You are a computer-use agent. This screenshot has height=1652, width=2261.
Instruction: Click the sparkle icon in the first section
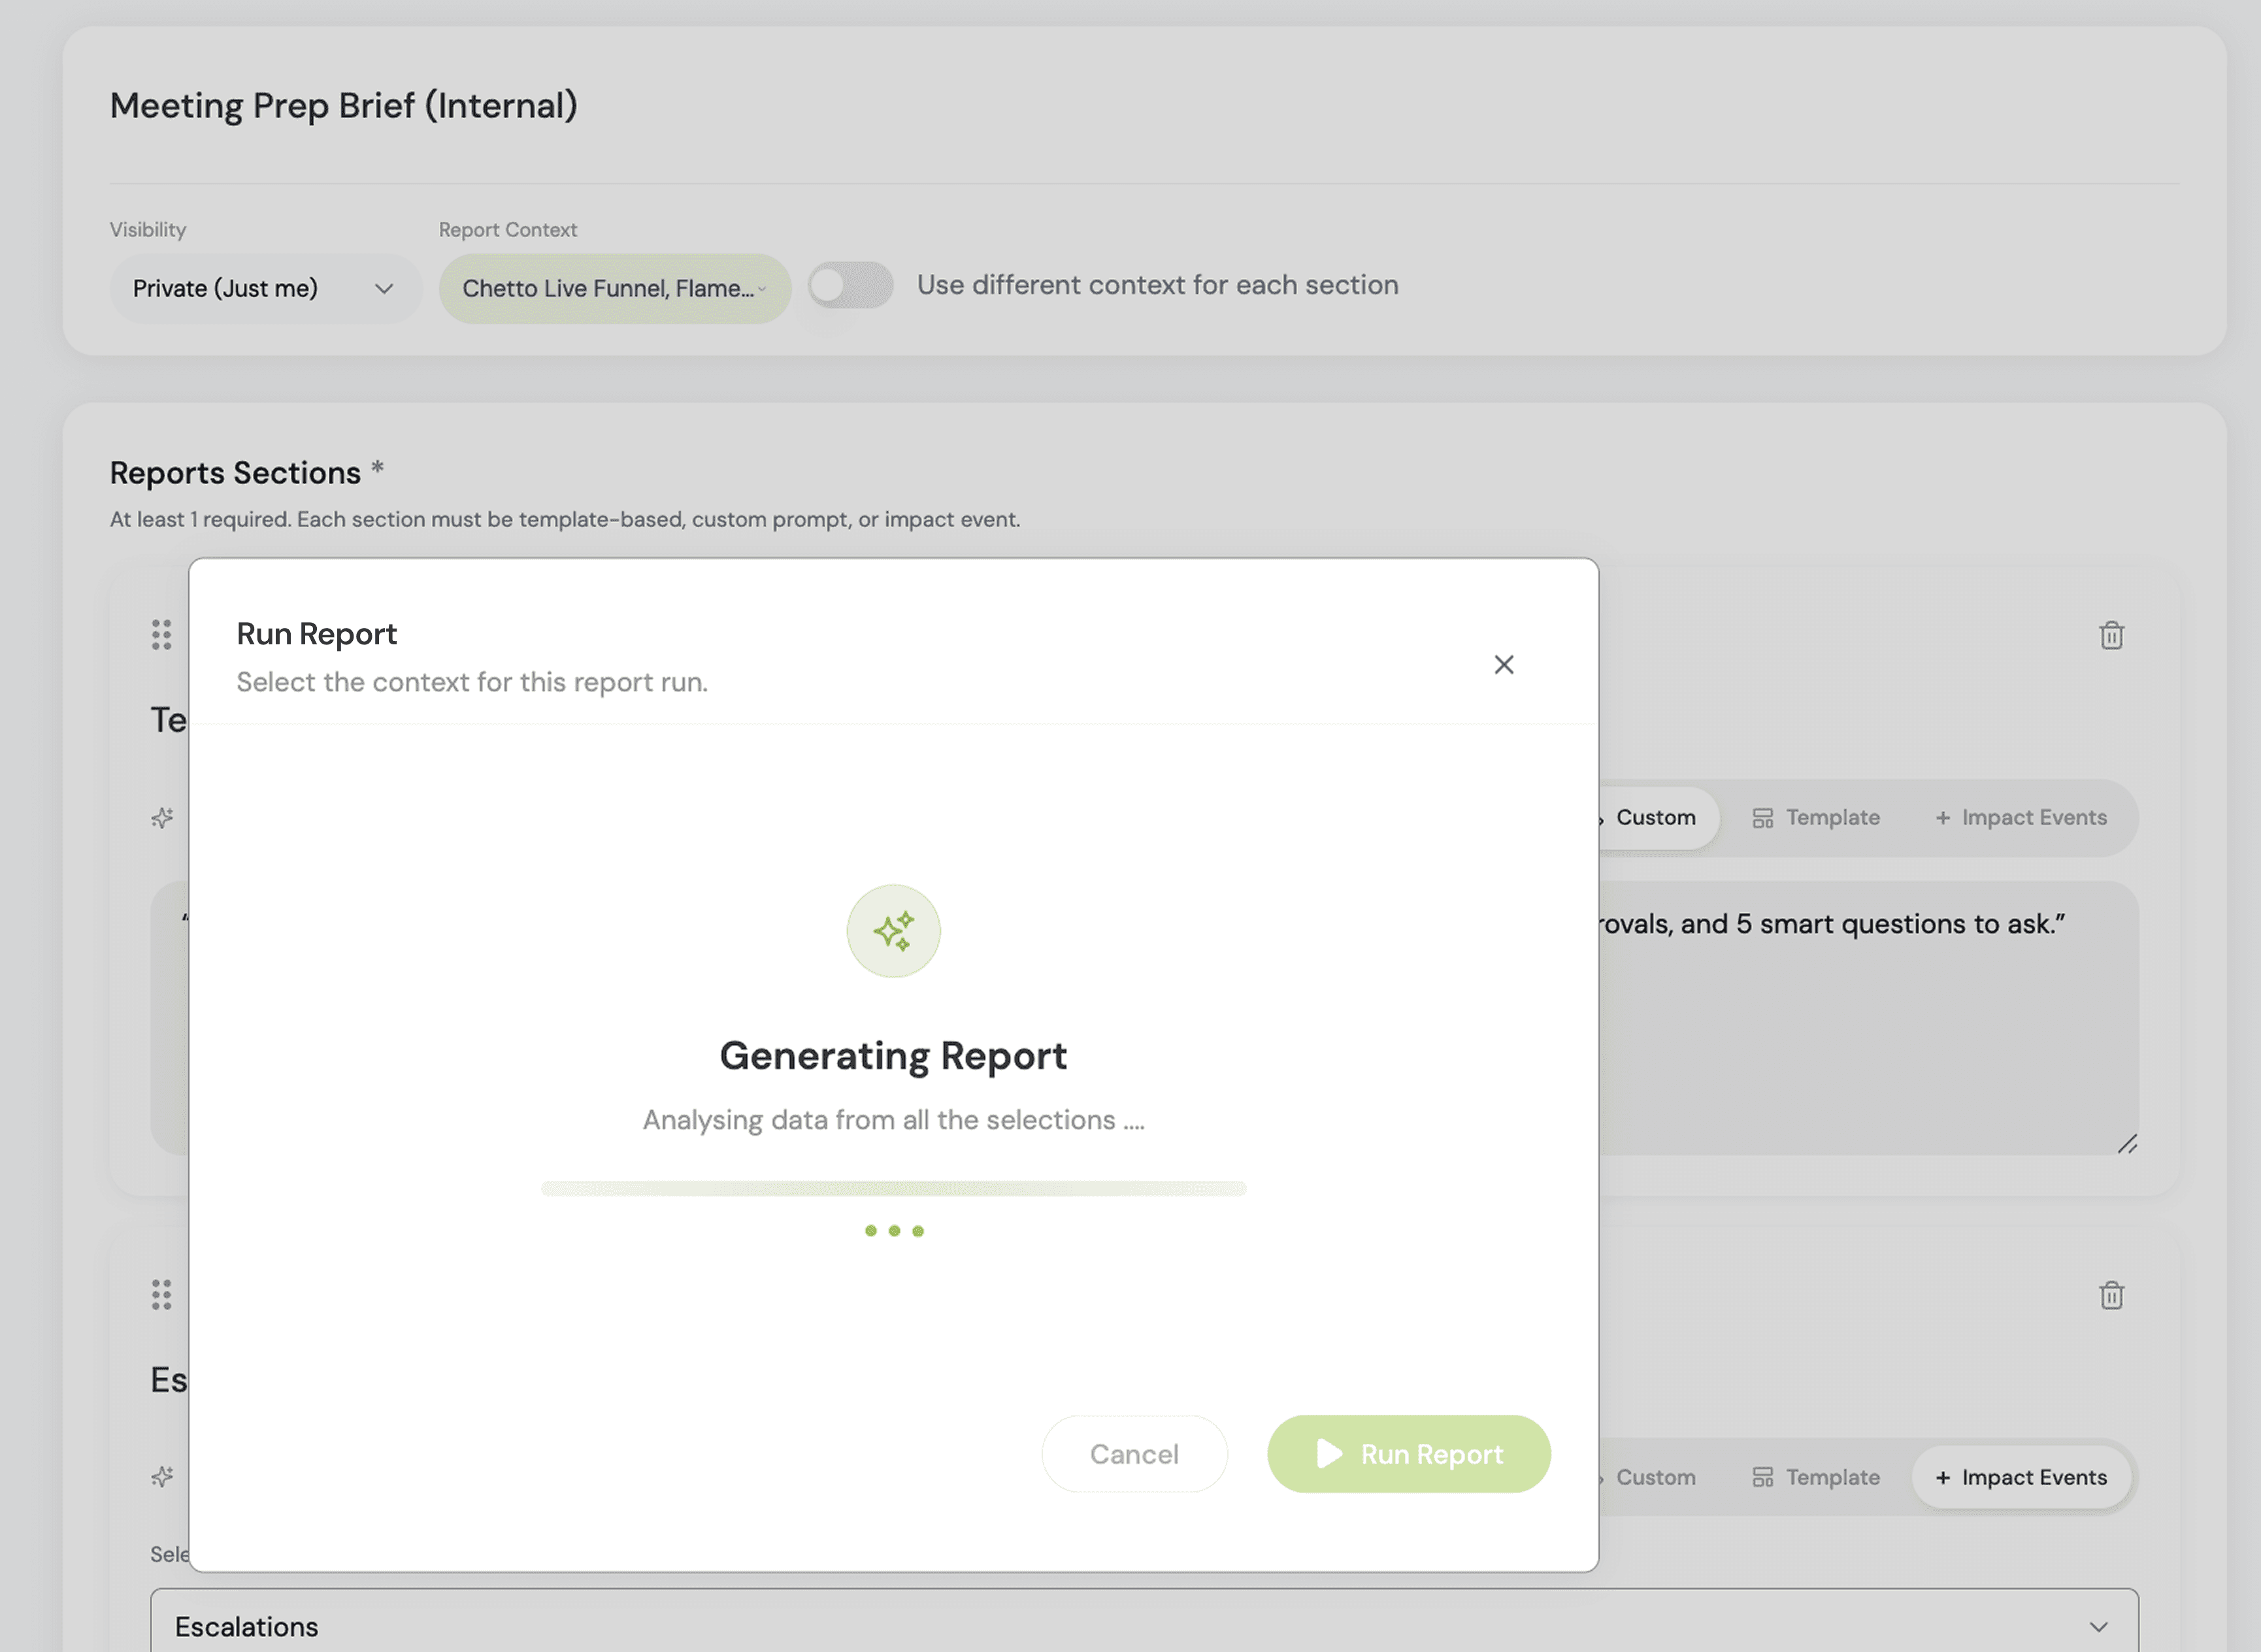tap(162, 818)
